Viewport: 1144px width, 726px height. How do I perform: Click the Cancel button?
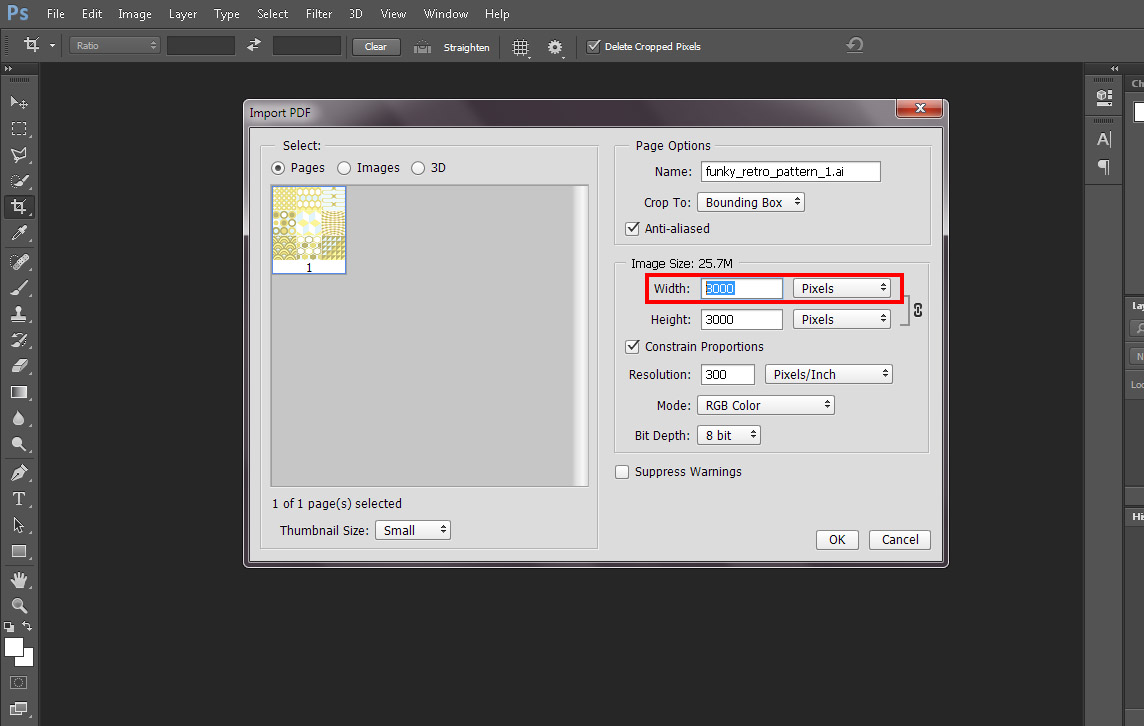[x=900, y=540]
